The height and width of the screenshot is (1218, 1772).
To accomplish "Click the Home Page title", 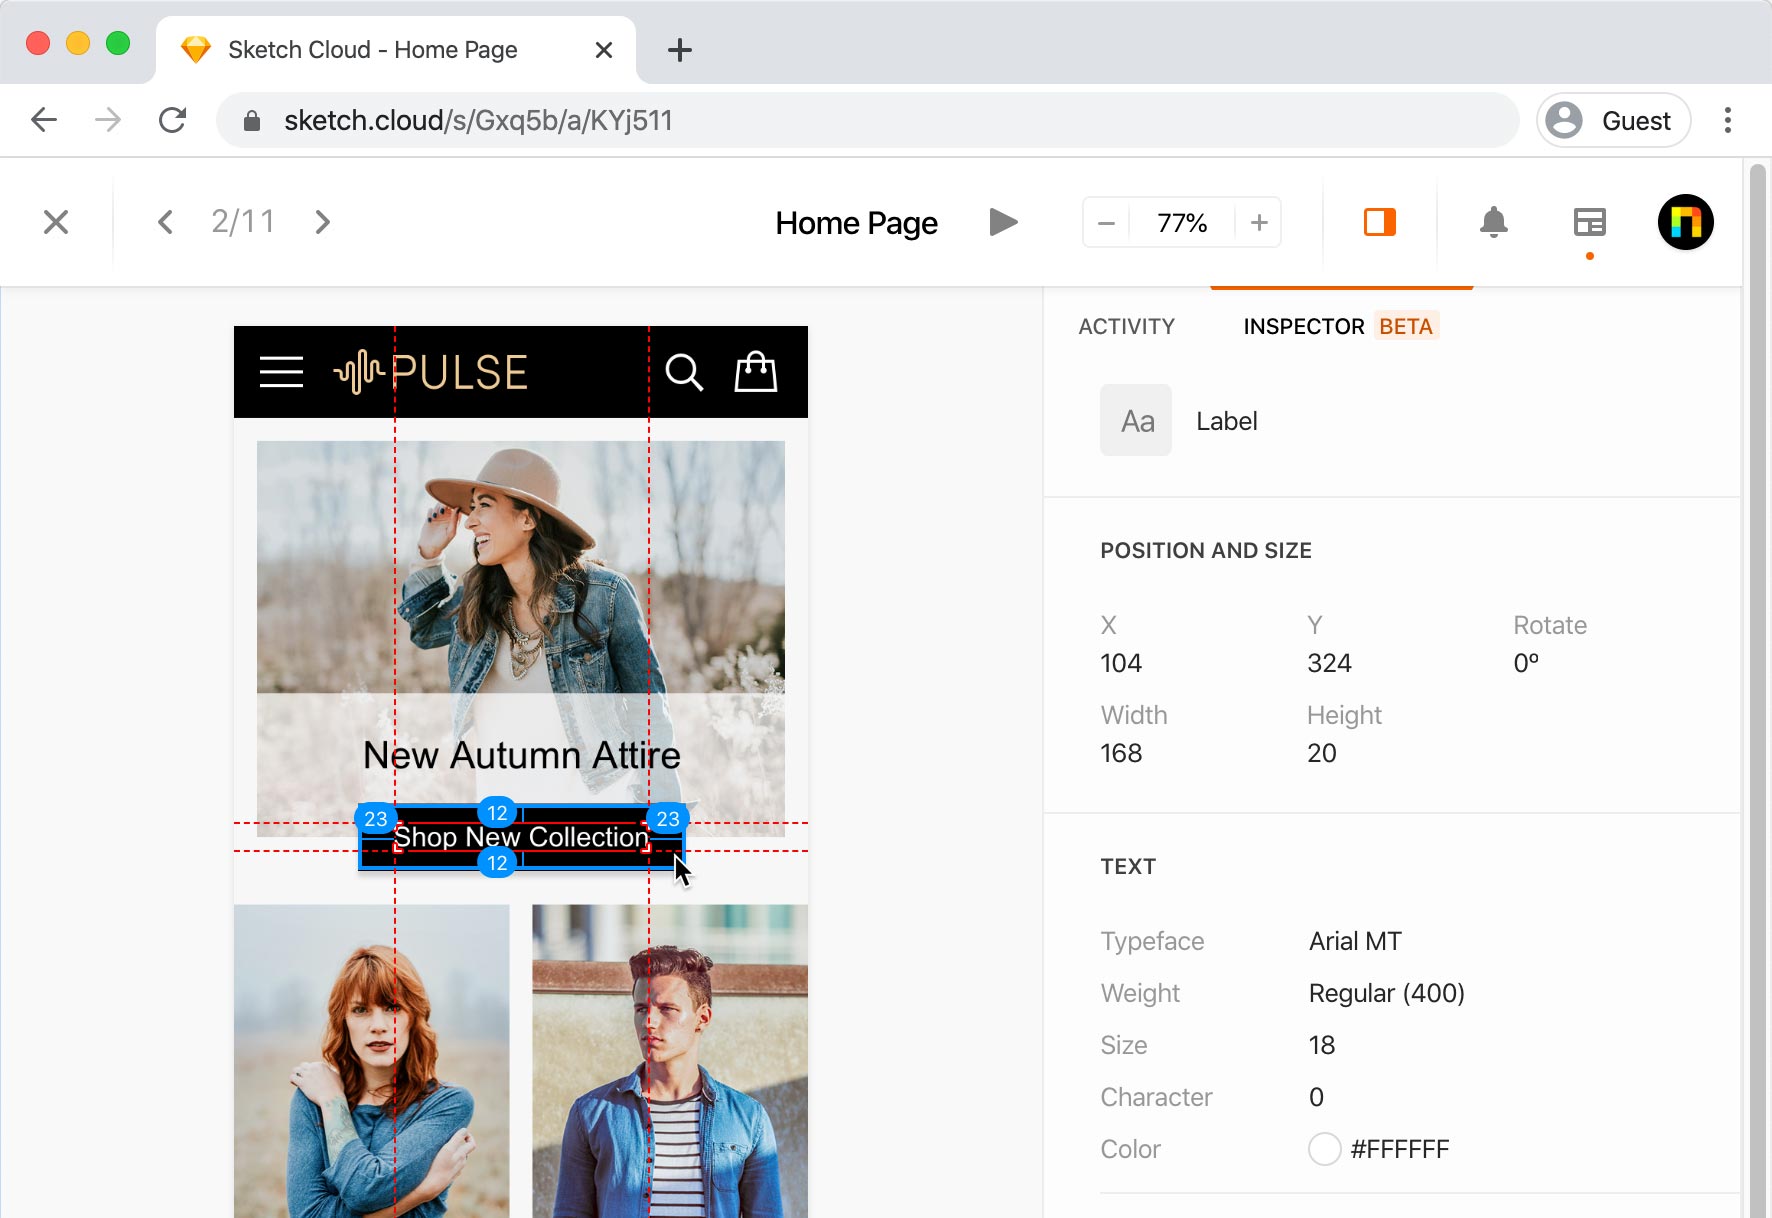I will pyautogui.click(x=855, y=222).
